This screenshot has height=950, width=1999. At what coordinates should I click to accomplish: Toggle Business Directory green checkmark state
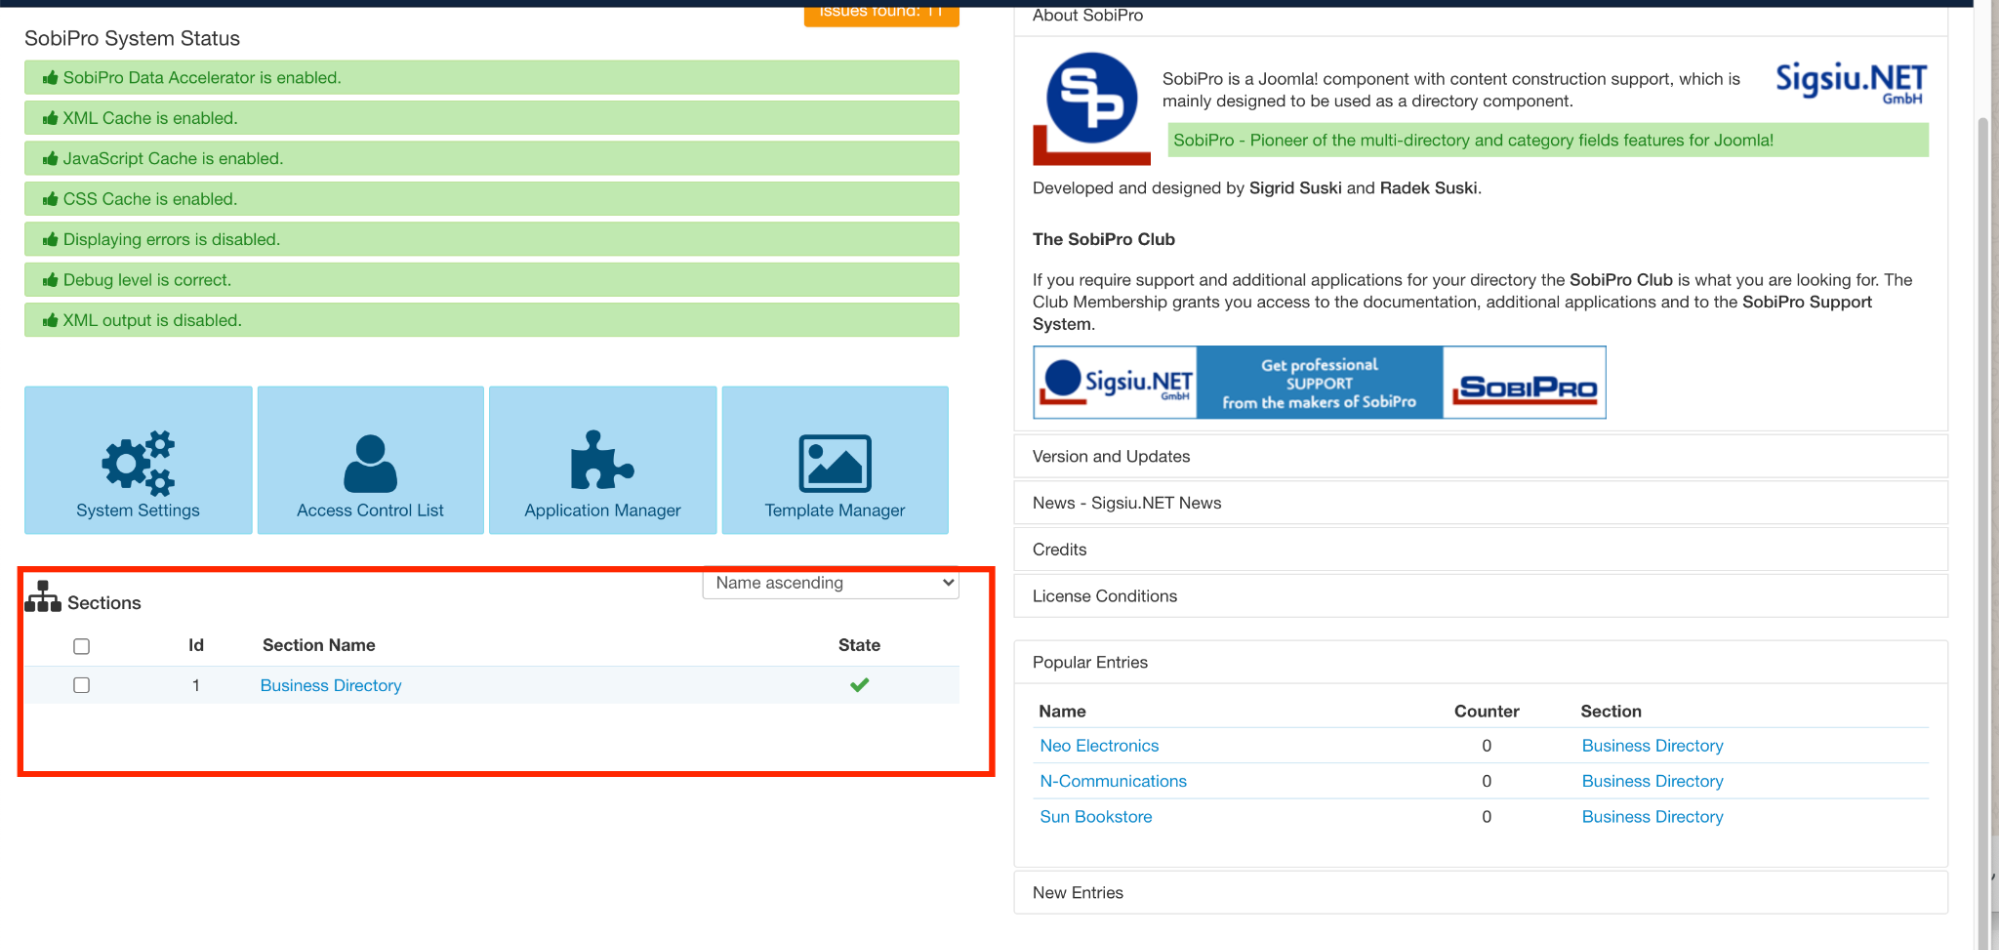(859, 685)
